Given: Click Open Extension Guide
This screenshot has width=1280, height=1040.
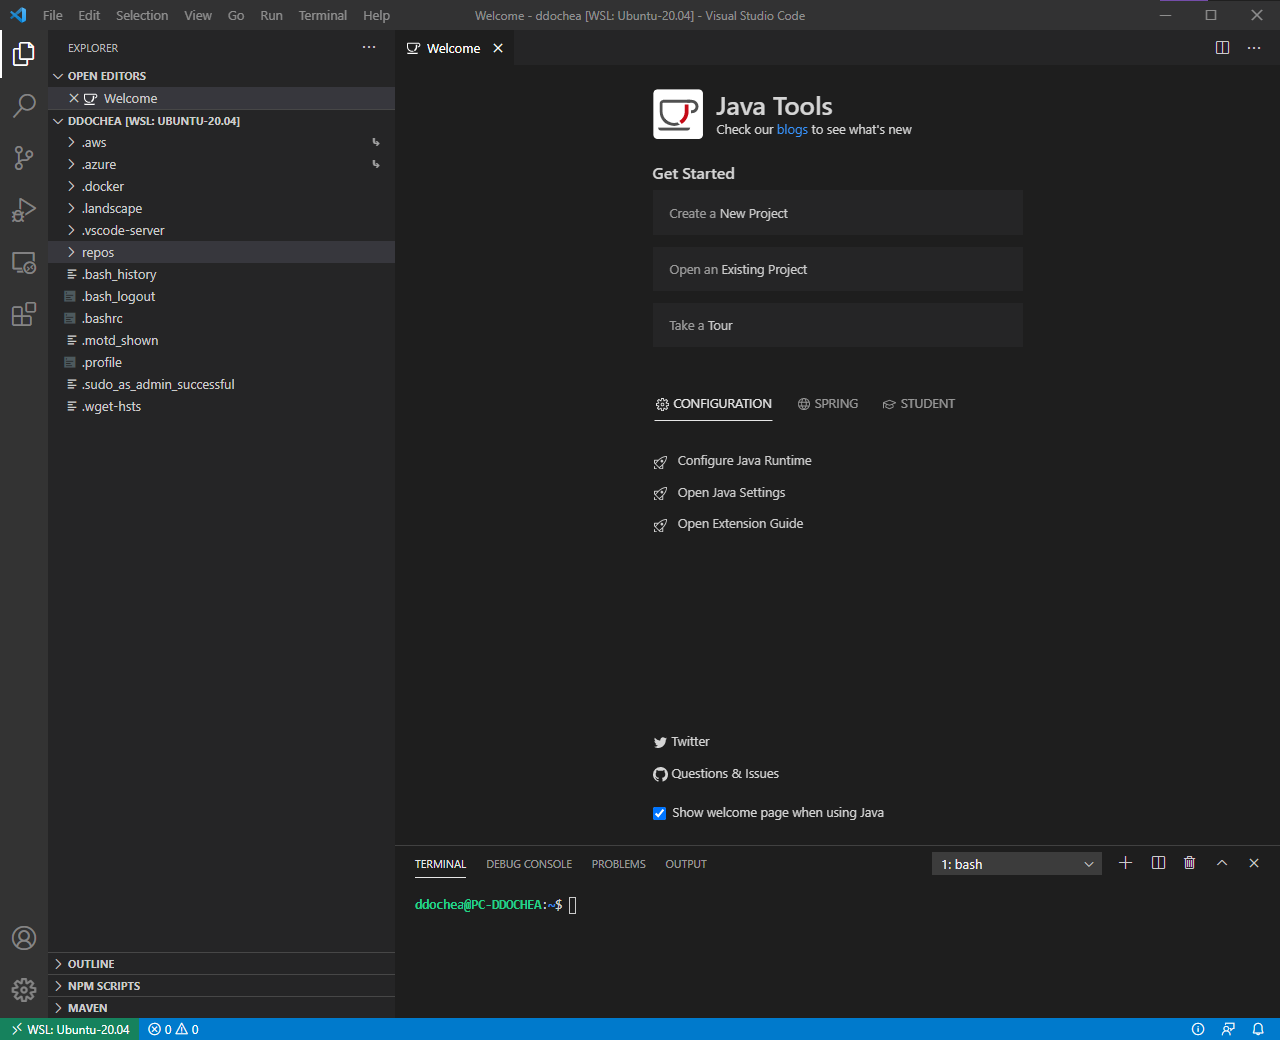Looking at the screenshot, I should click(x=740, y=524).
